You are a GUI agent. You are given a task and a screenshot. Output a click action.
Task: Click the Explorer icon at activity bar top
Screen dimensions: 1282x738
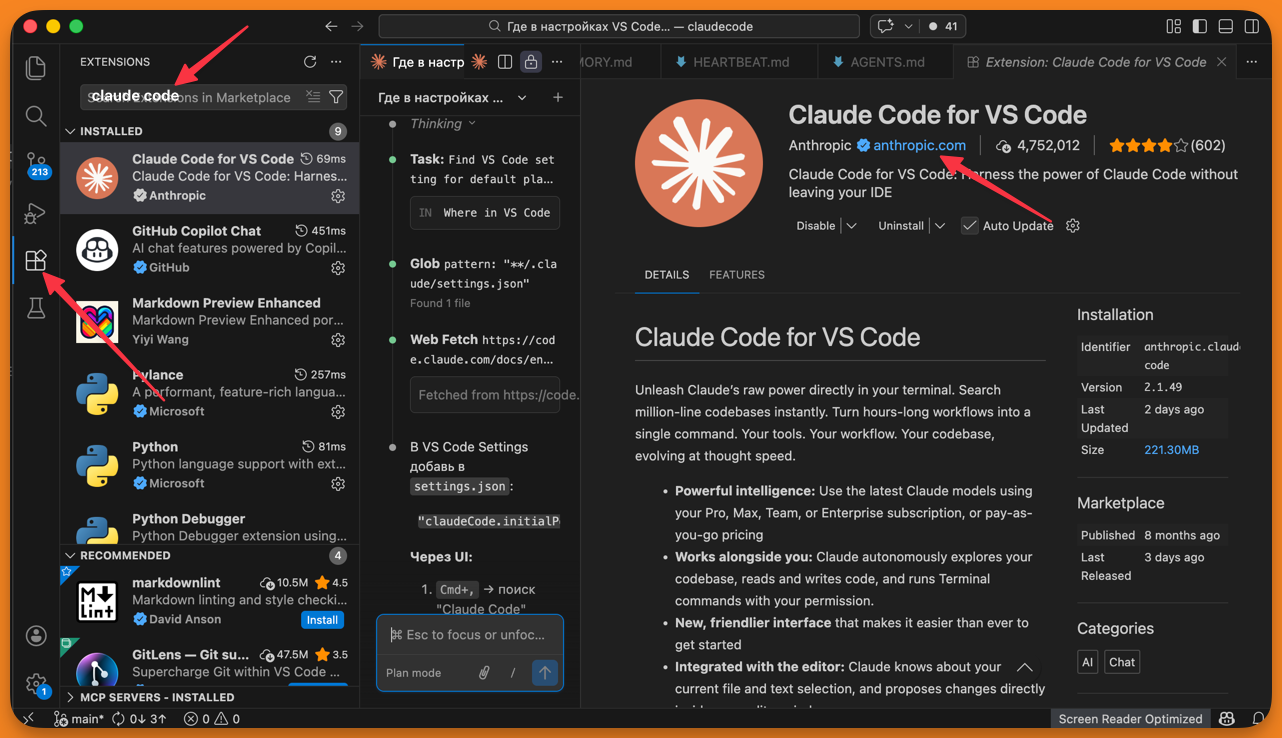pyautogui.click(x=35, y=66)
